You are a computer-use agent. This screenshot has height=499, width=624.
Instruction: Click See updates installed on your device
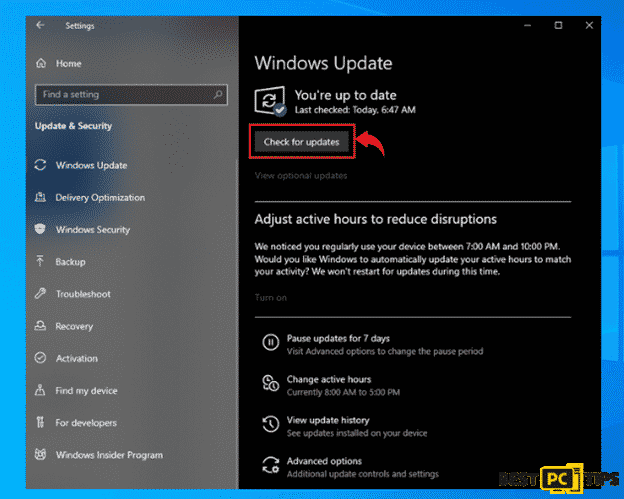tap(357, 433)
